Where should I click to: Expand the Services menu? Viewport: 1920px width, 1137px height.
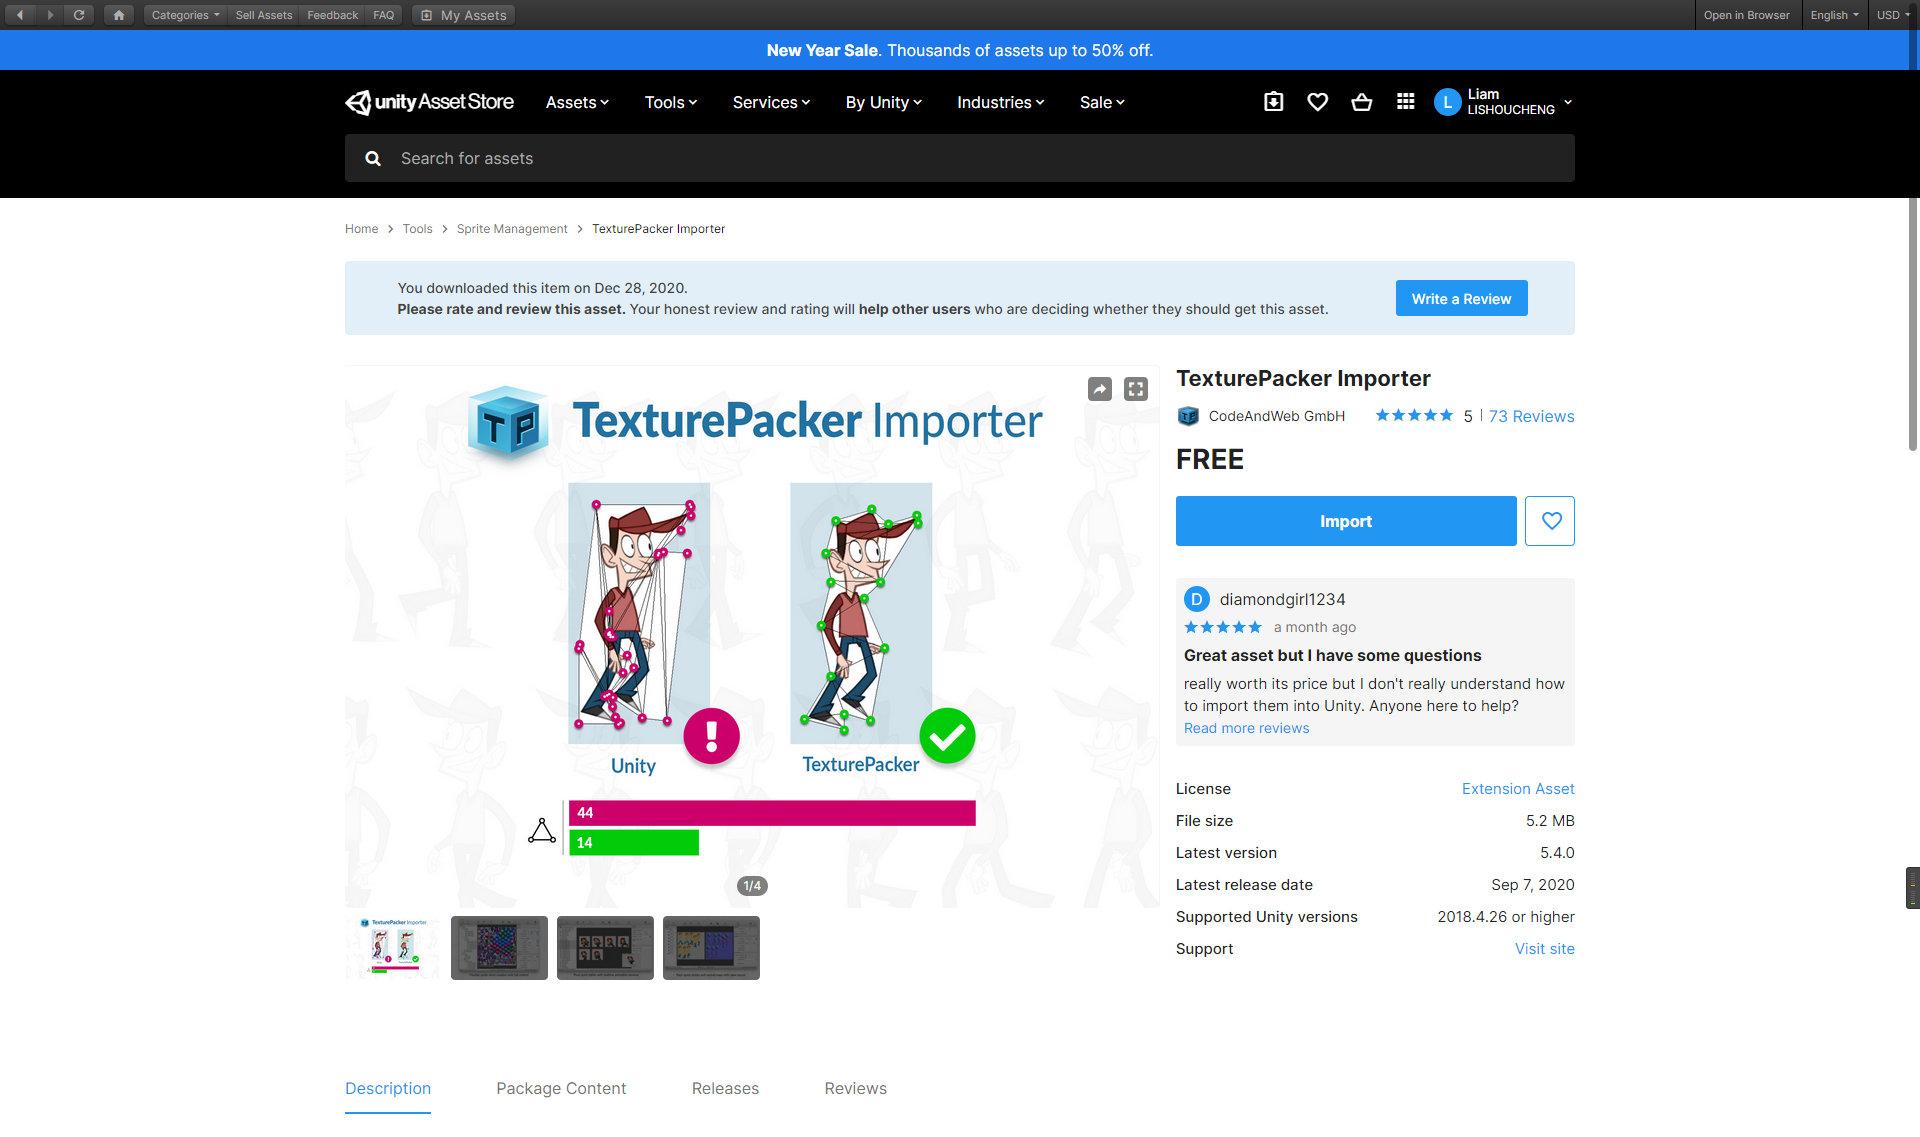tap(770, 102)
